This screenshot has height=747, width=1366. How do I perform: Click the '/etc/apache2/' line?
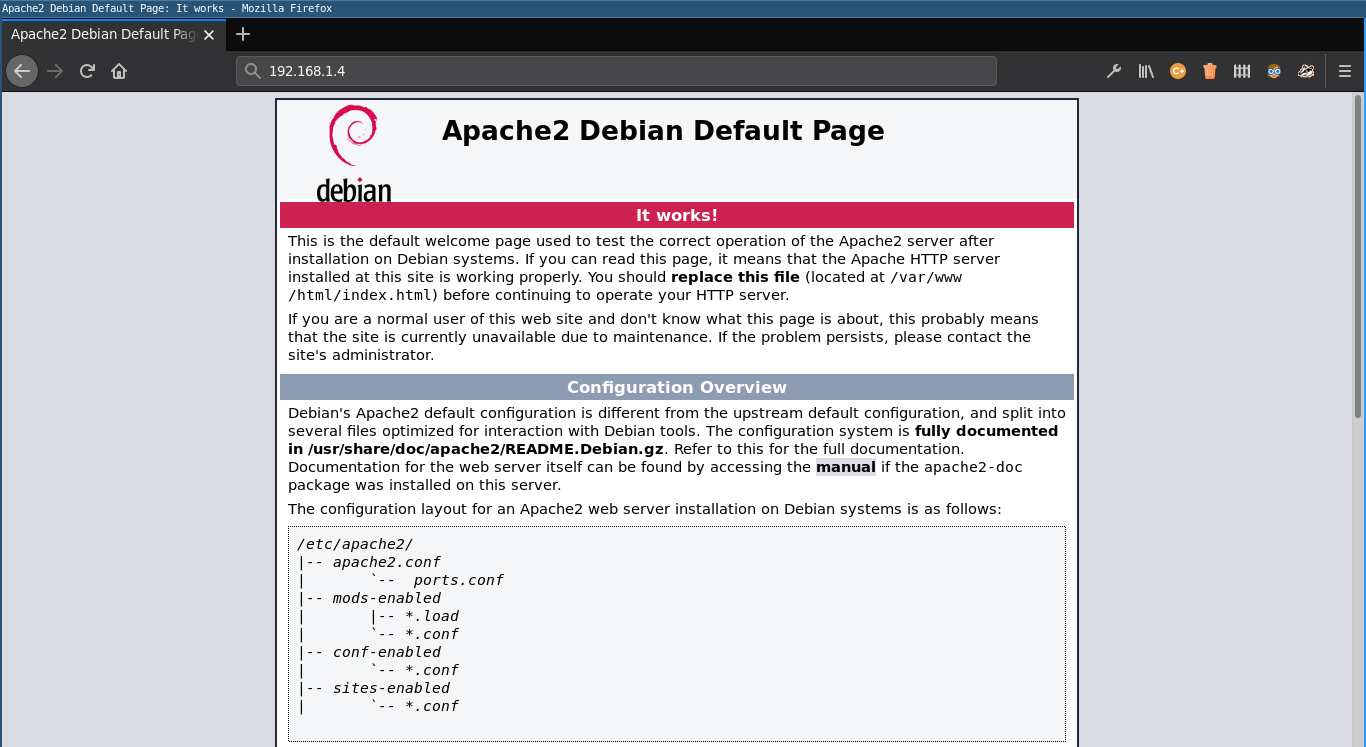tap(355, 544)
